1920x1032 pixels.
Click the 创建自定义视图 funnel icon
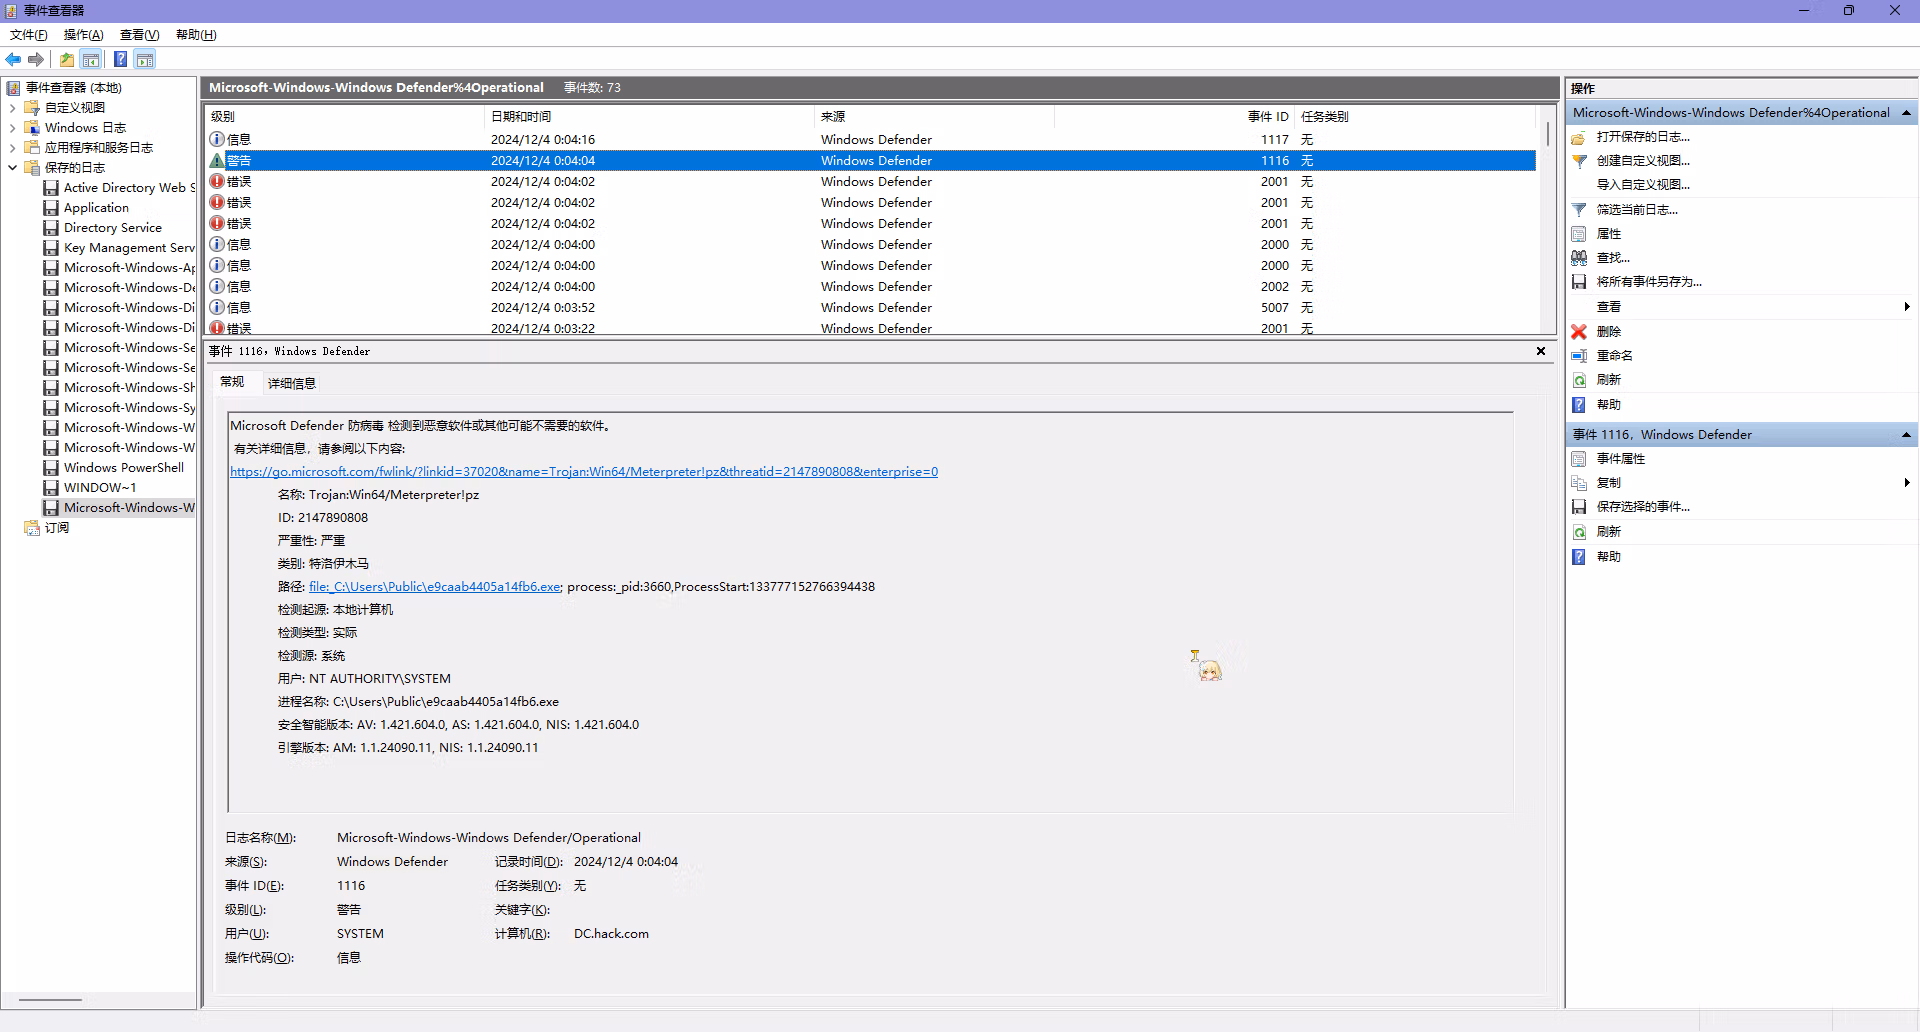pyautogui.click(x=1579, y=161)
